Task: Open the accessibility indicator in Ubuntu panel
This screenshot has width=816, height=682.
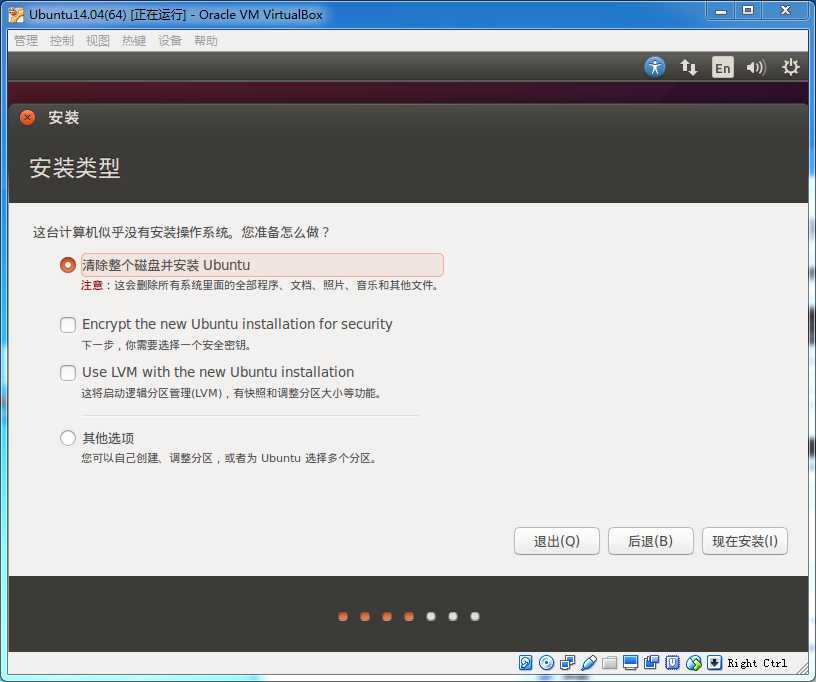Action: [x=655, y=68]
